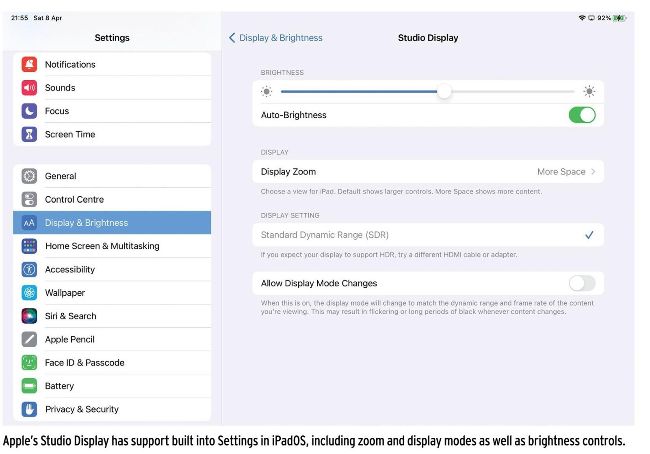The image size is (650, 454).
Task: Click the Notifications bell icon
Action: tap(29, 64)
